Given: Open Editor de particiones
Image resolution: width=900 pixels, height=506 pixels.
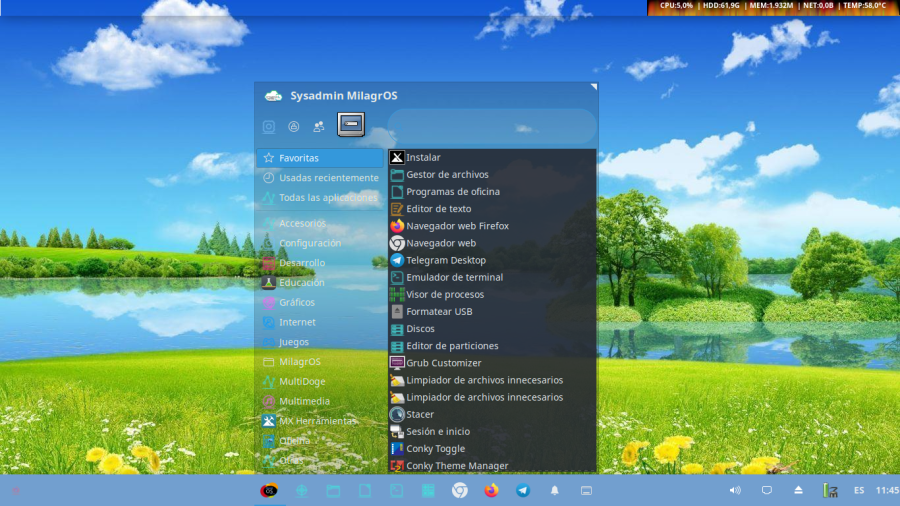Looking at the screenshot, I should (452, 346).
